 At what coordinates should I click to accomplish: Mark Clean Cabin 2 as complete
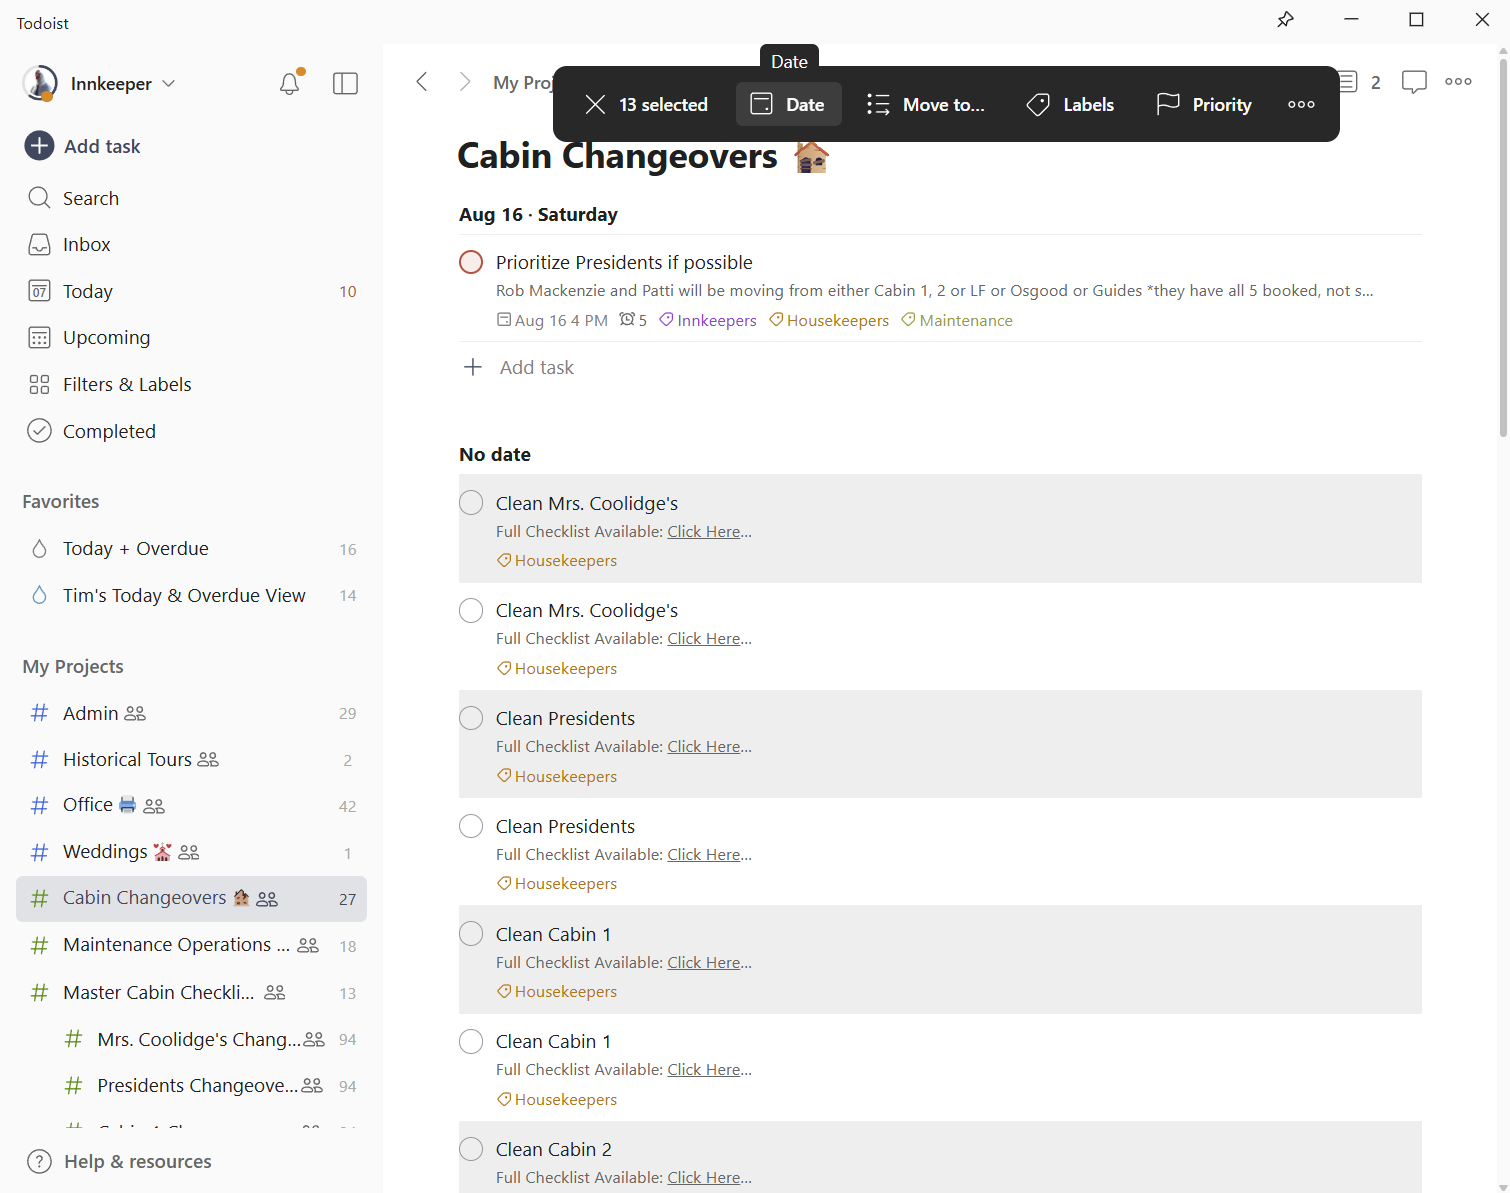(471, 1150)
